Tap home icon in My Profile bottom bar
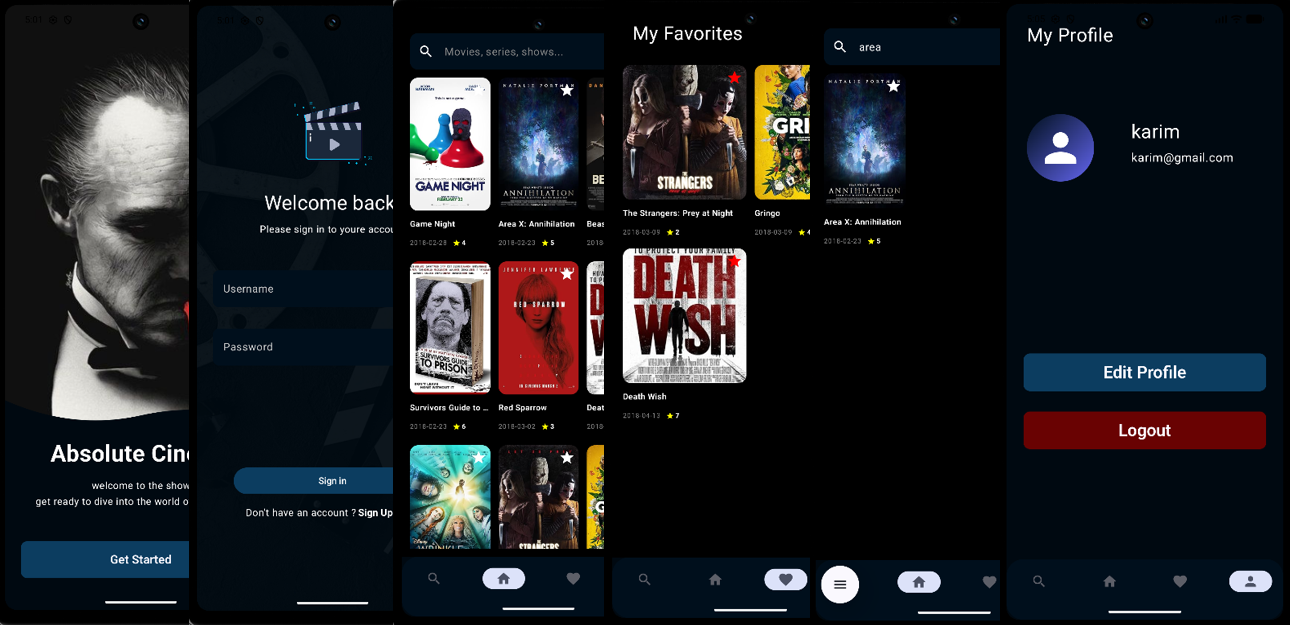Screen dimensions: 1290x625 coord(1109,581)
